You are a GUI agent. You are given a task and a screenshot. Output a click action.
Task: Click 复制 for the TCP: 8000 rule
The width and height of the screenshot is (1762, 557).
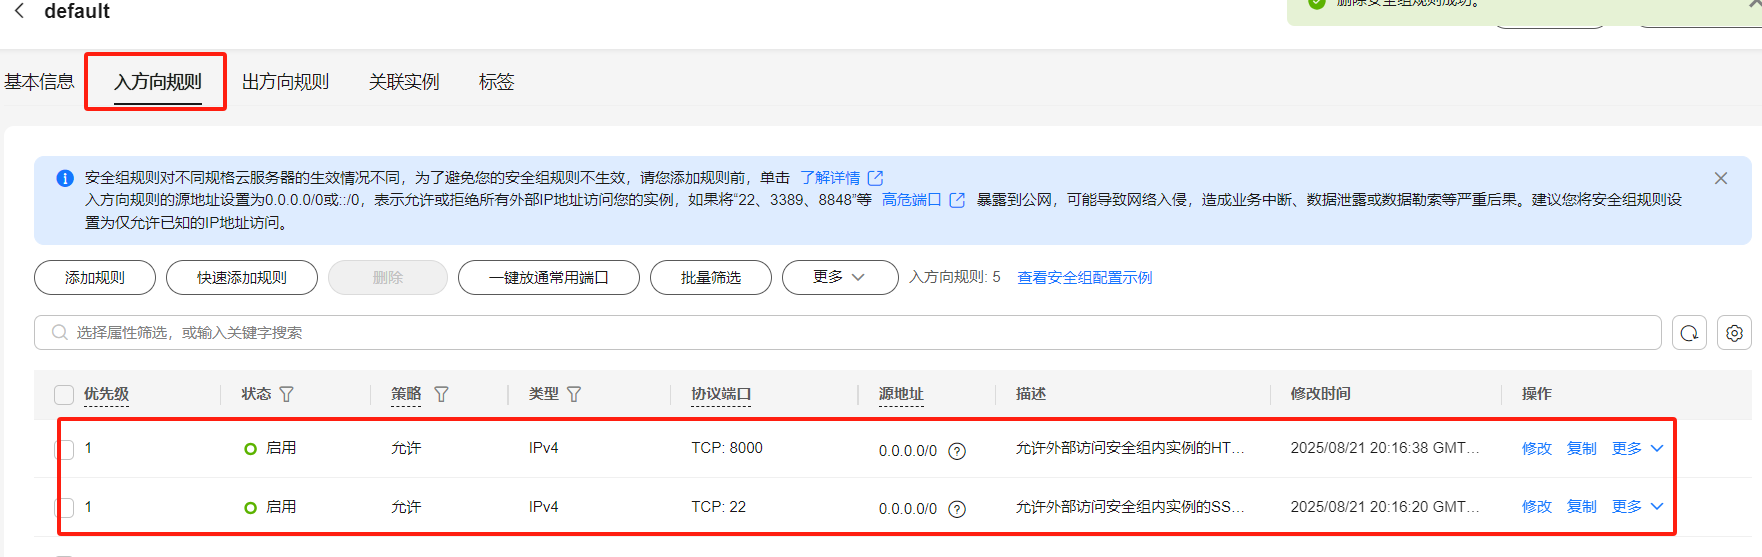tap(1582, 449)
